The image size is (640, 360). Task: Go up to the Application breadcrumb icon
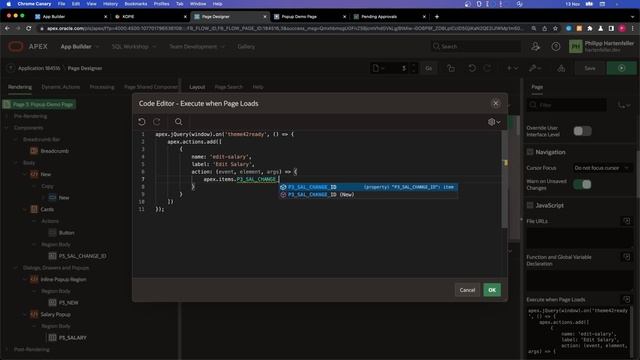11,68
